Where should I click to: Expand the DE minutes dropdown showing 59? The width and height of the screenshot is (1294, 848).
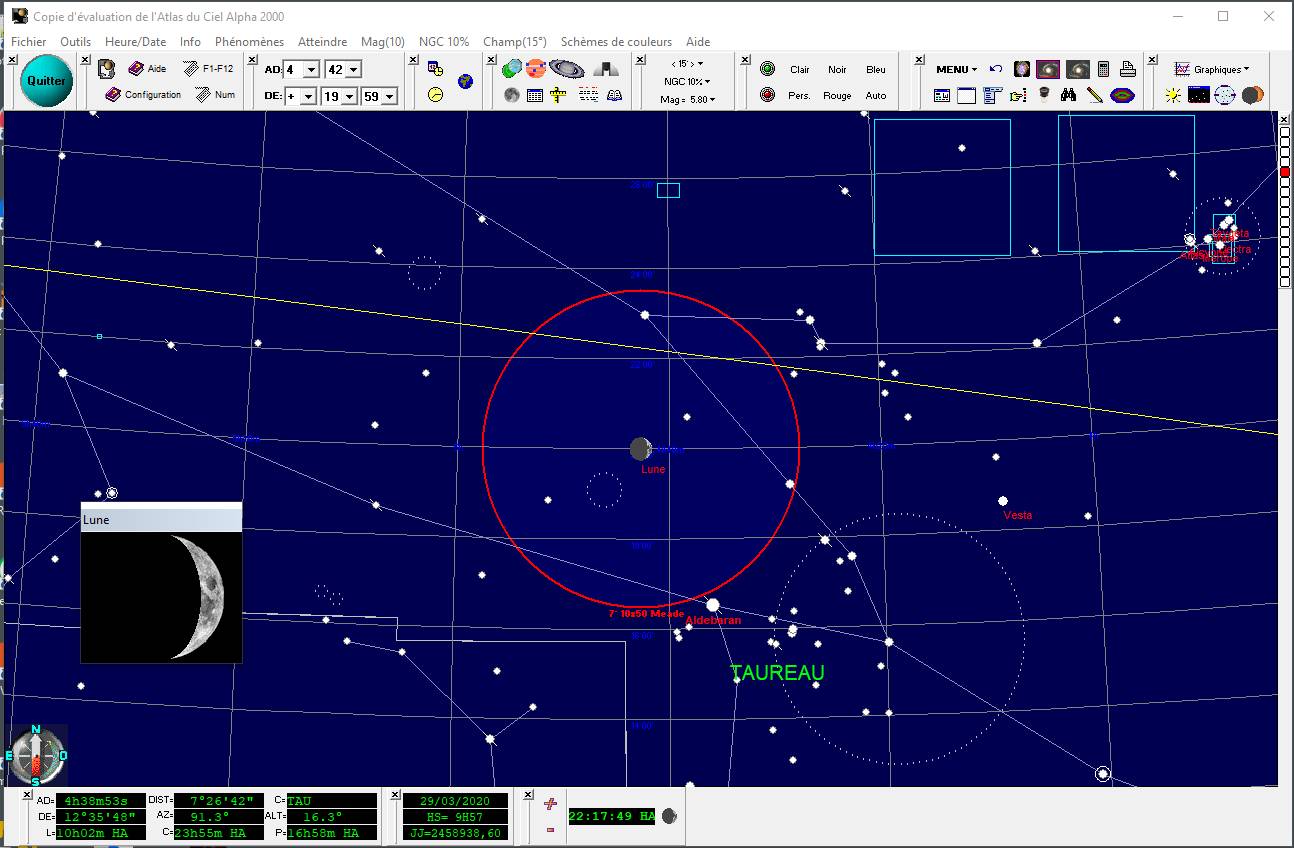click(x=389, y=96)
